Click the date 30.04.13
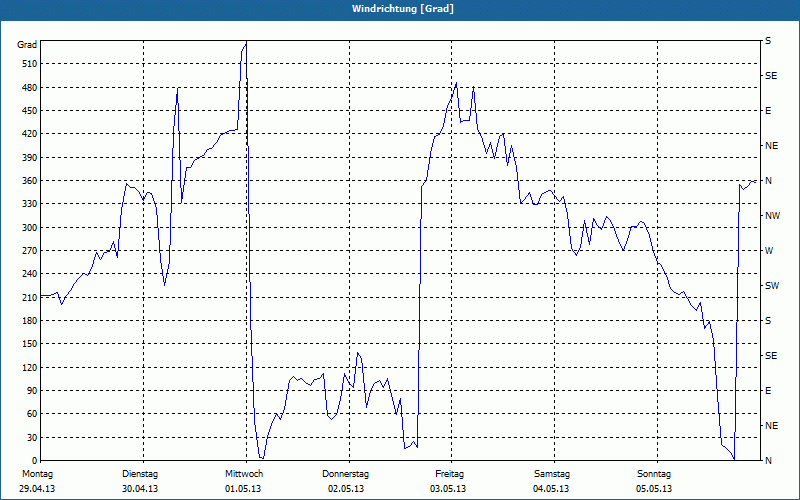Screen dimensions: 800x500 tap(140, 489)
